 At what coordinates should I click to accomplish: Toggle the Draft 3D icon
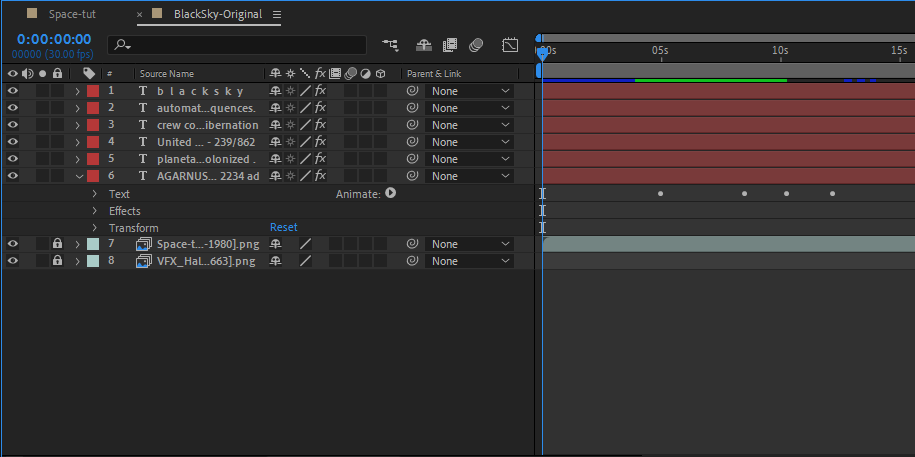424,45
